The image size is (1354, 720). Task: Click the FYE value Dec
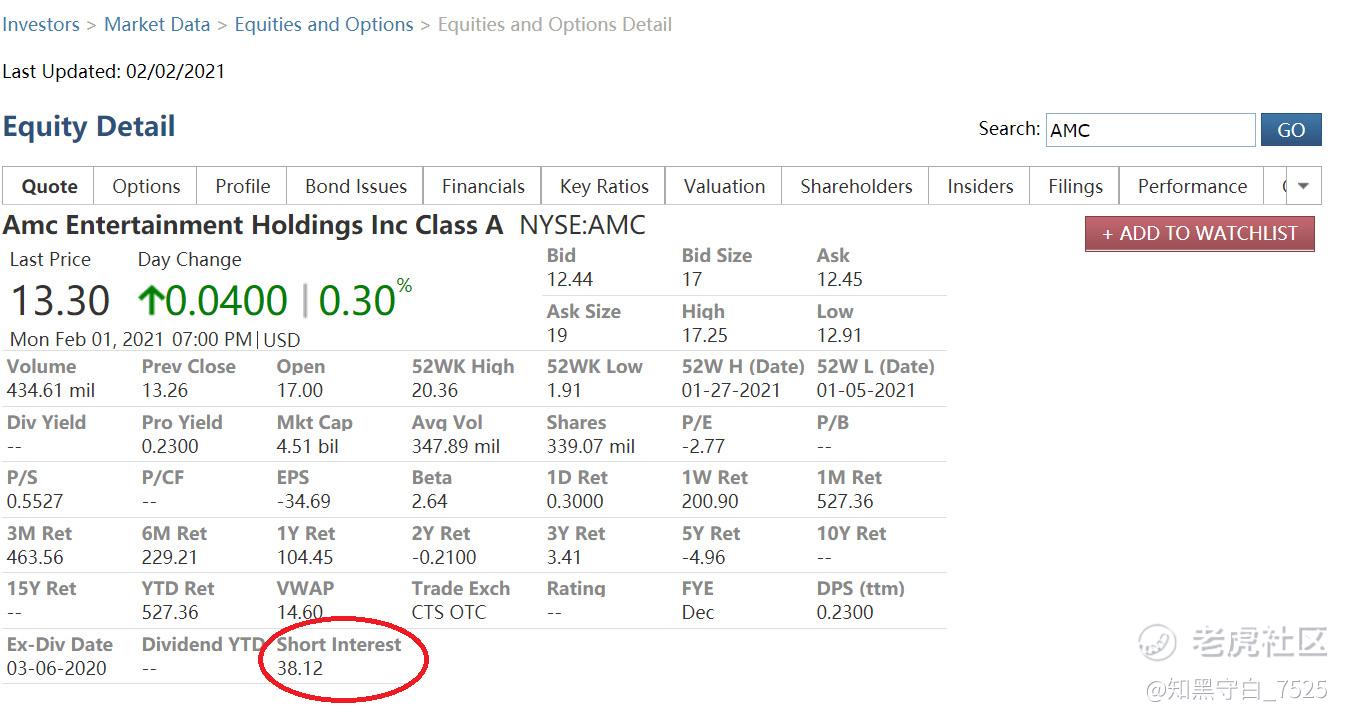(698, 613)
